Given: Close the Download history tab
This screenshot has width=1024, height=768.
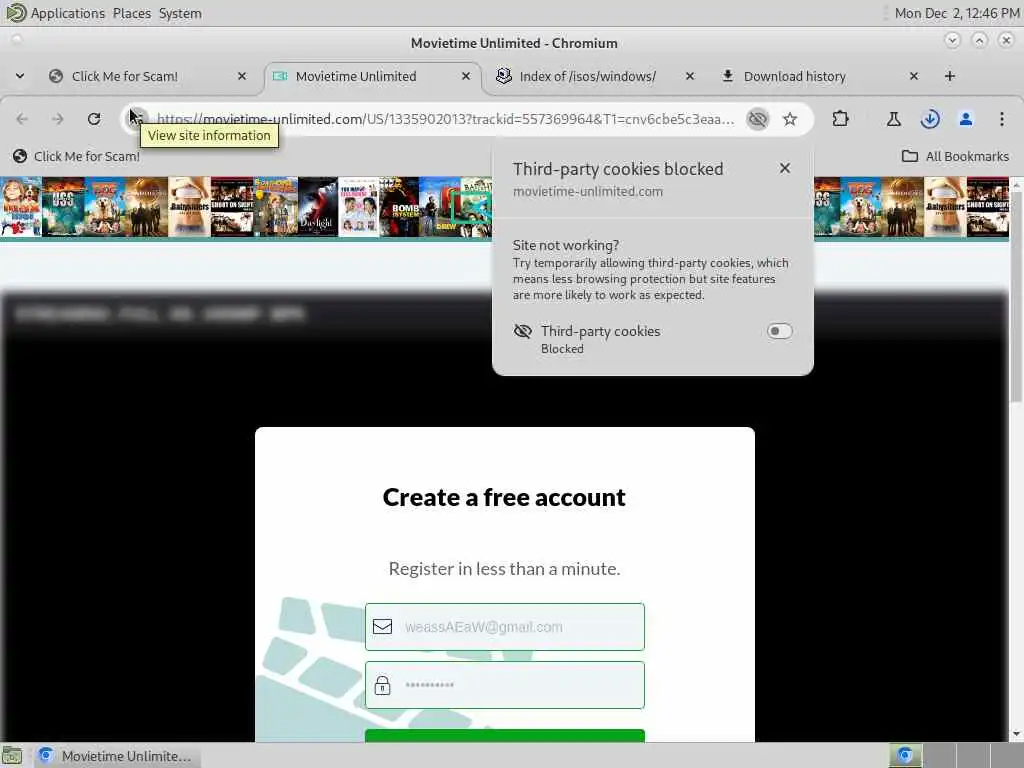Looking at the screenshot, I should [914, 76].
